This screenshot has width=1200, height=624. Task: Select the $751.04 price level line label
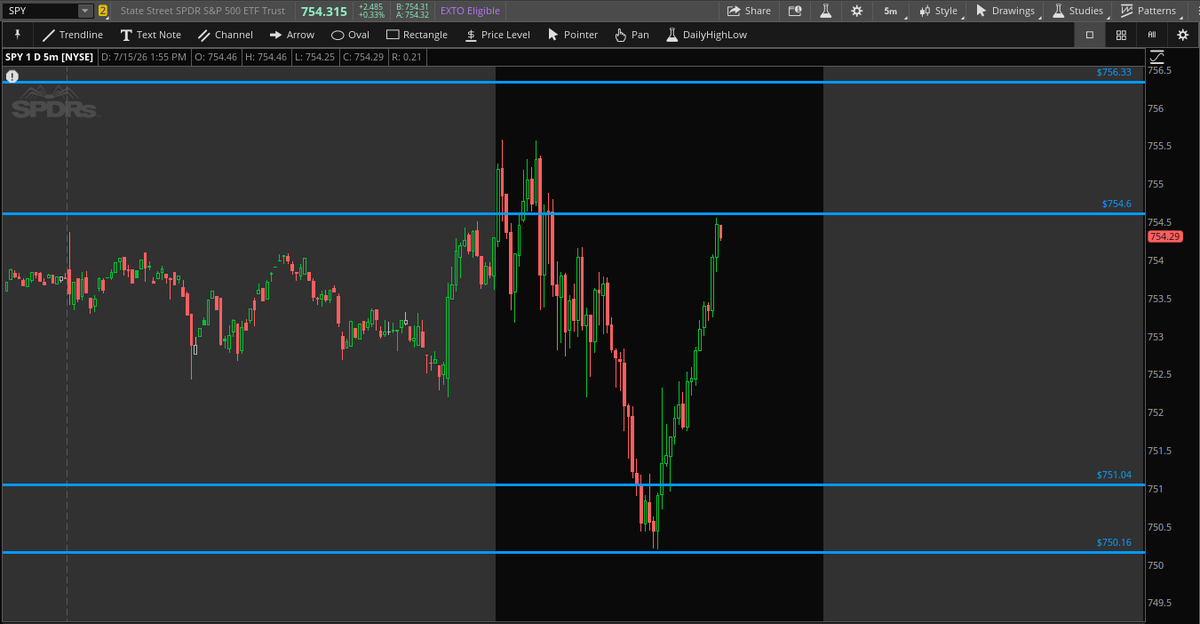(1114, 475)
